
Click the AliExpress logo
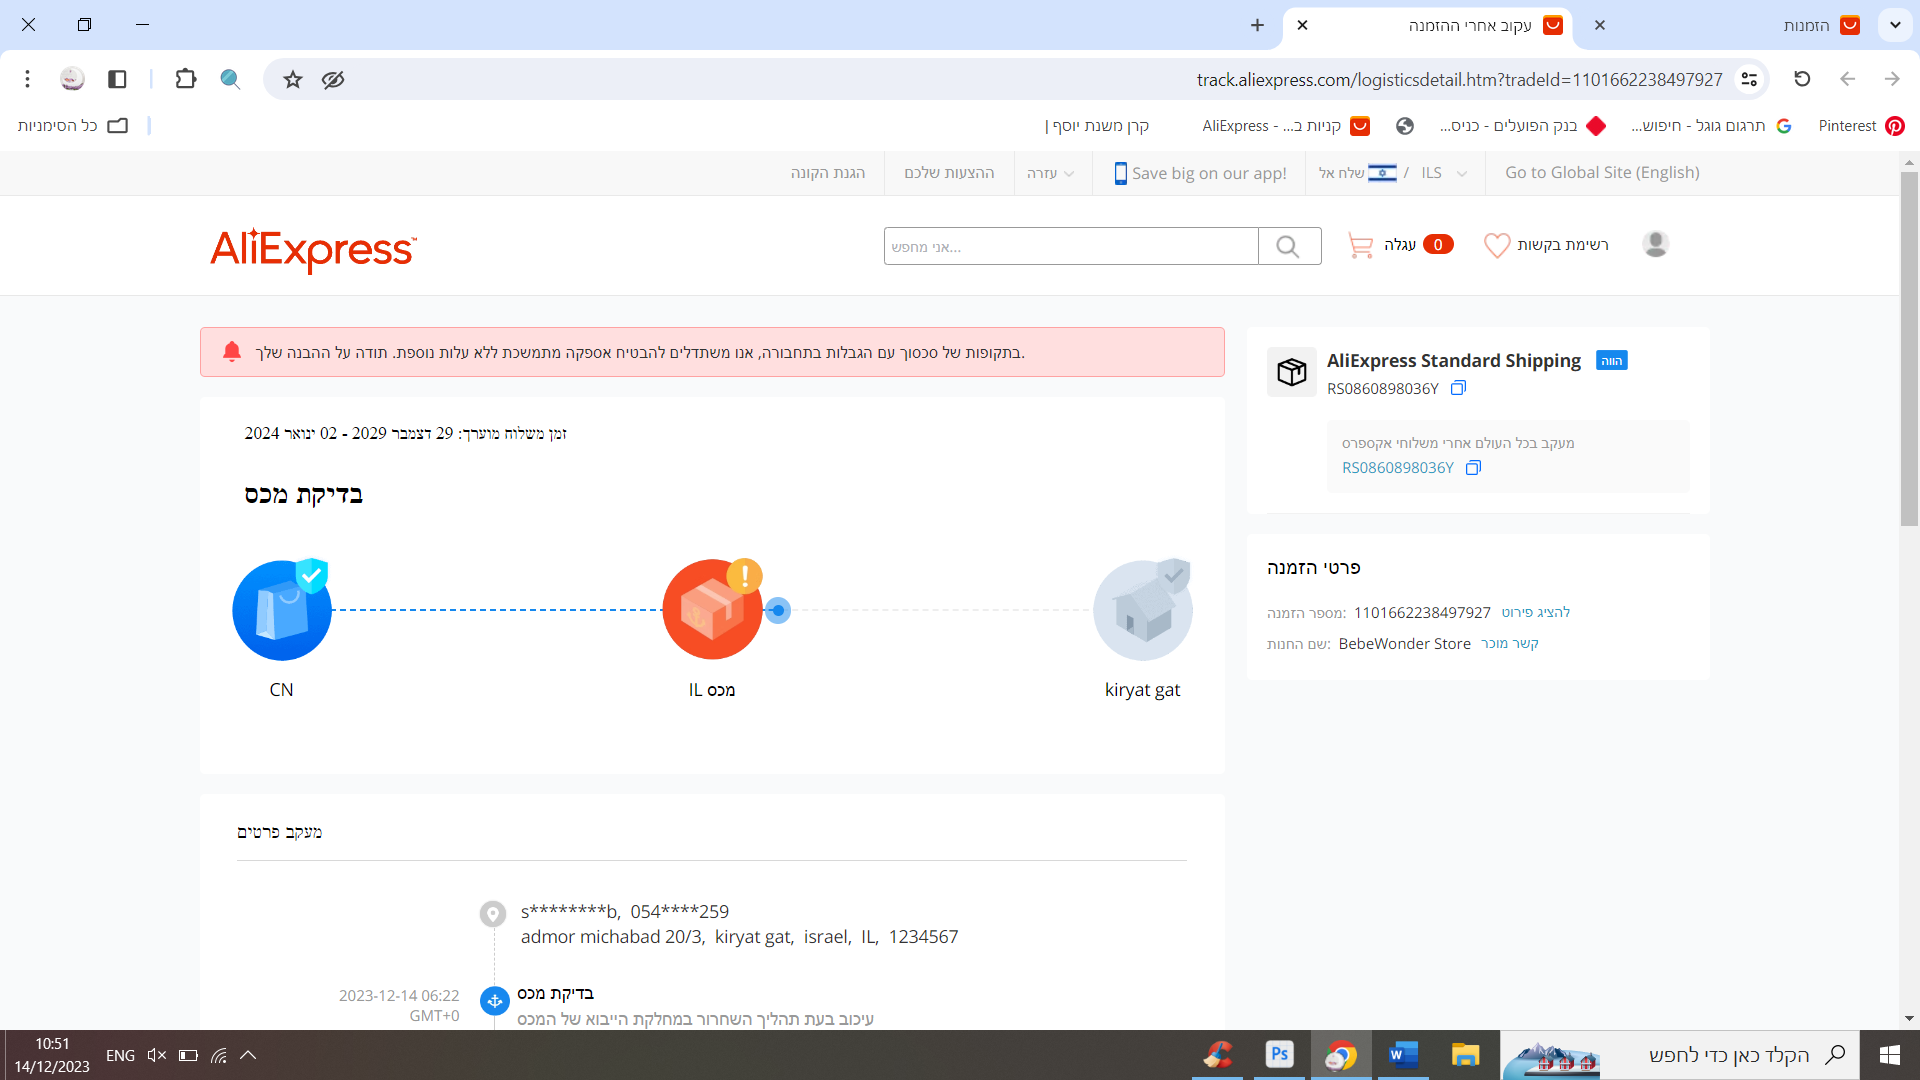pos(313,248)
